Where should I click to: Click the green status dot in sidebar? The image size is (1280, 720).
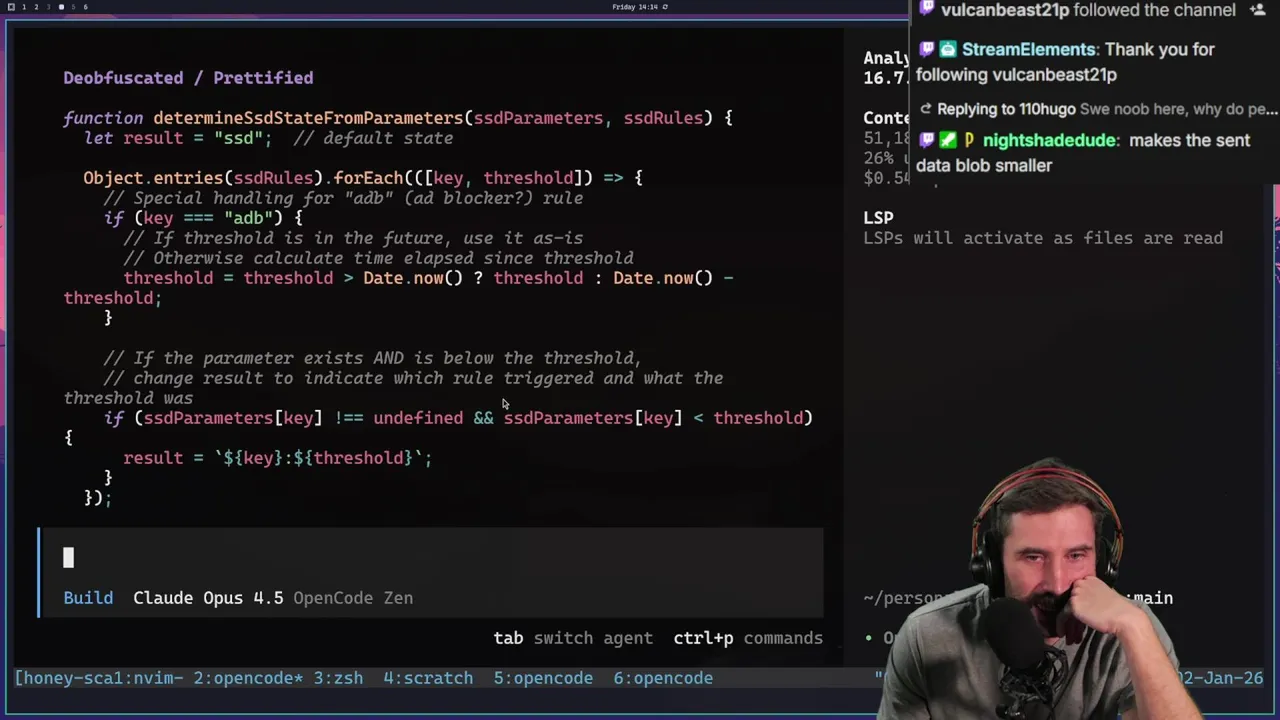(x=868, y=638)
